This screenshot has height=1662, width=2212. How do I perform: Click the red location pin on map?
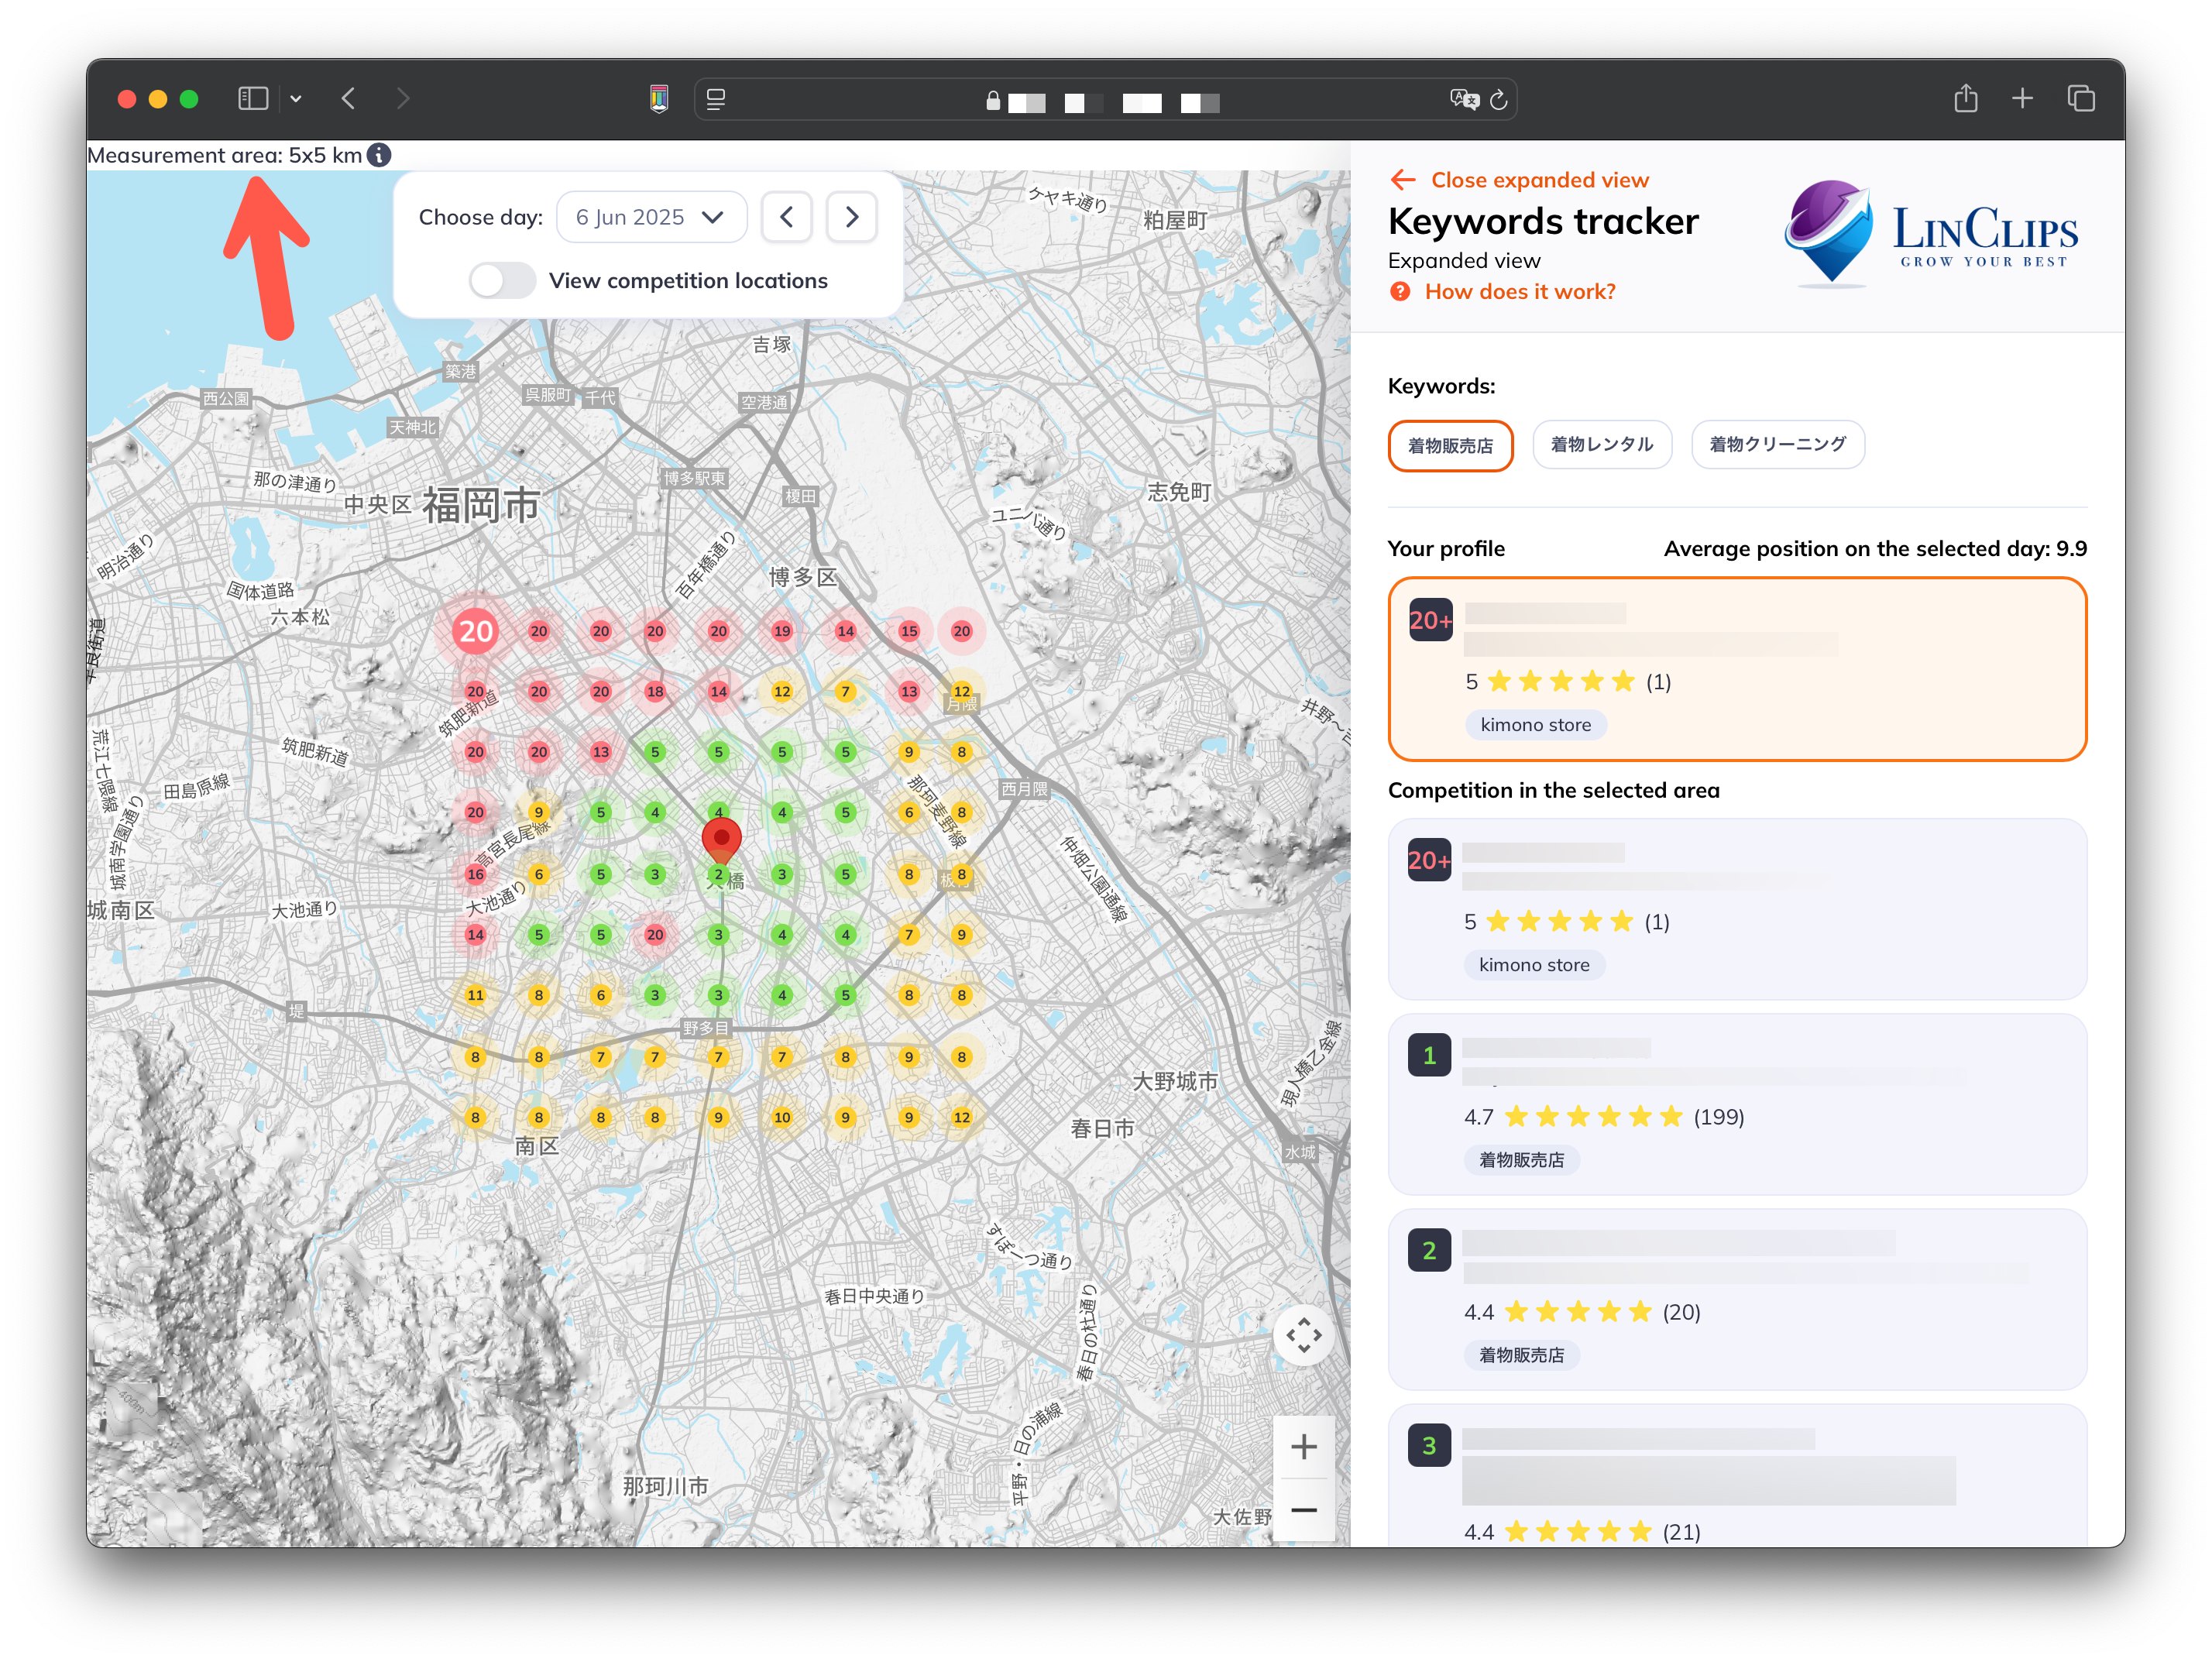click(721, 840)
